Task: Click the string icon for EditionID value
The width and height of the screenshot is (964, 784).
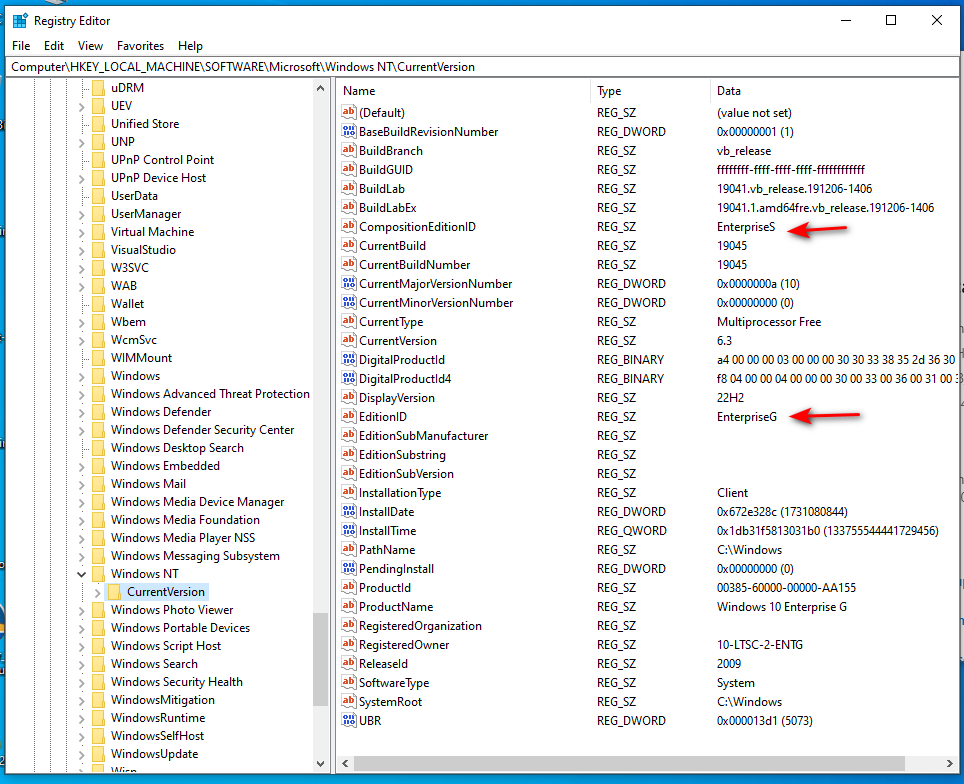Action: [349, 416]
